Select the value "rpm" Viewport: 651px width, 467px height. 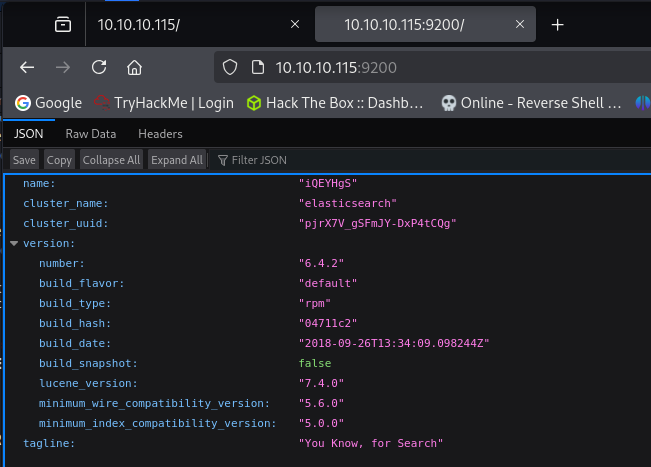(x=315, y=303)
